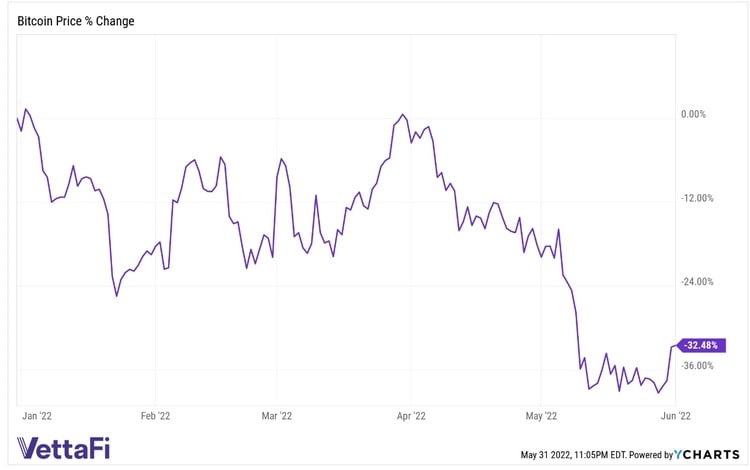This screenshot has height=470, width=750.
Task: Click the 'Powered by' text
Action: (x=650, y=455)
